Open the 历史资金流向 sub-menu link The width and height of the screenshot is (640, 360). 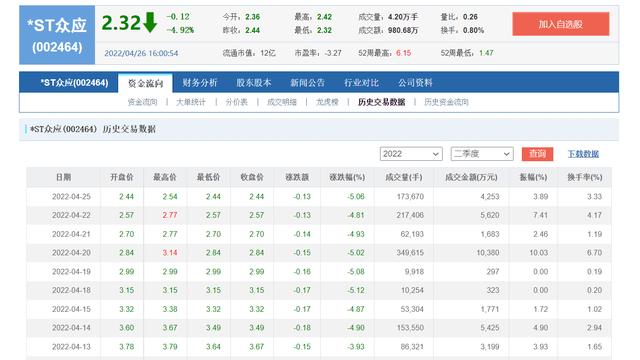(446, 102)
